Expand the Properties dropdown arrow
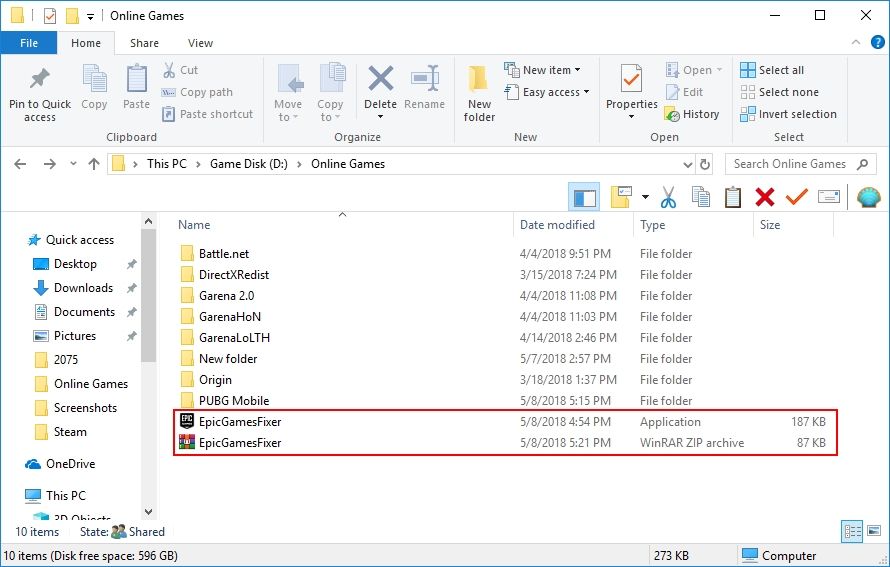890x567 pixels. [631, 117]
